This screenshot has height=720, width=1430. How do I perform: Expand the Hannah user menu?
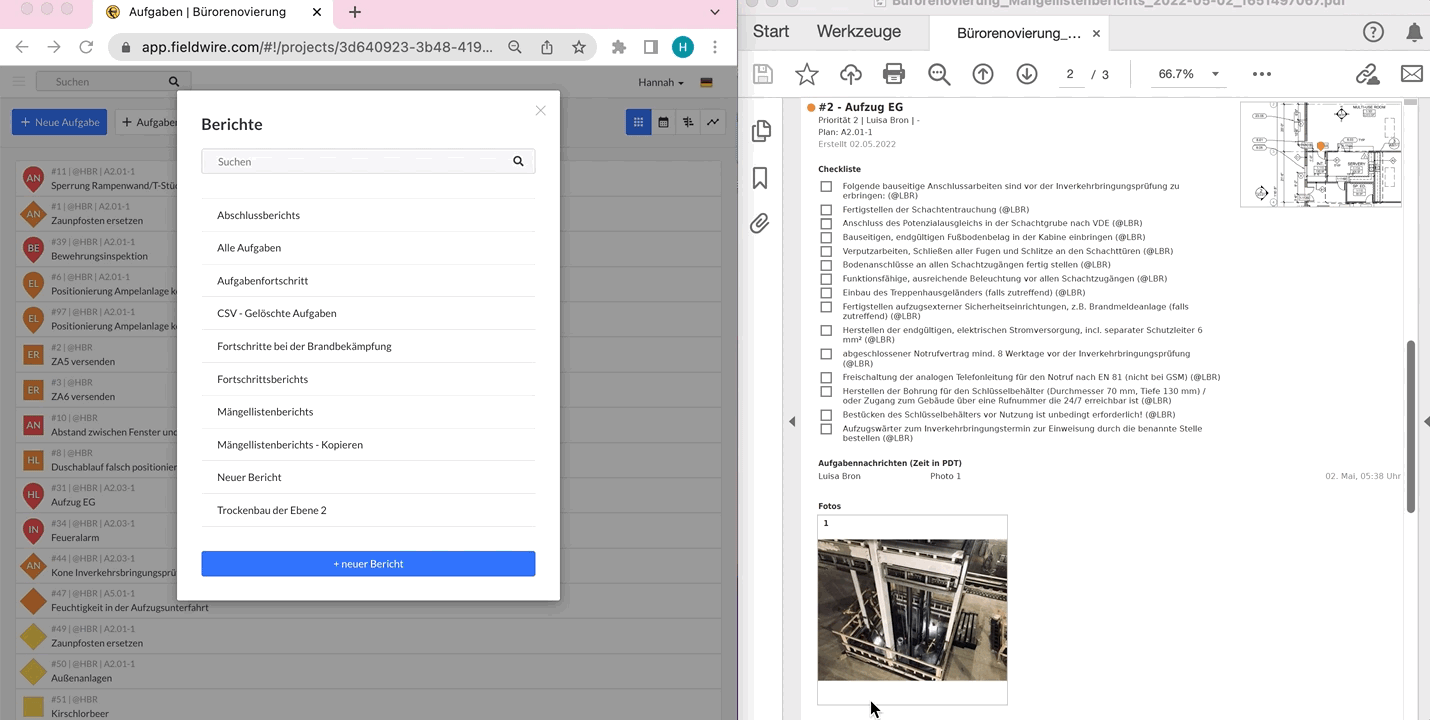tap(661, 82)
